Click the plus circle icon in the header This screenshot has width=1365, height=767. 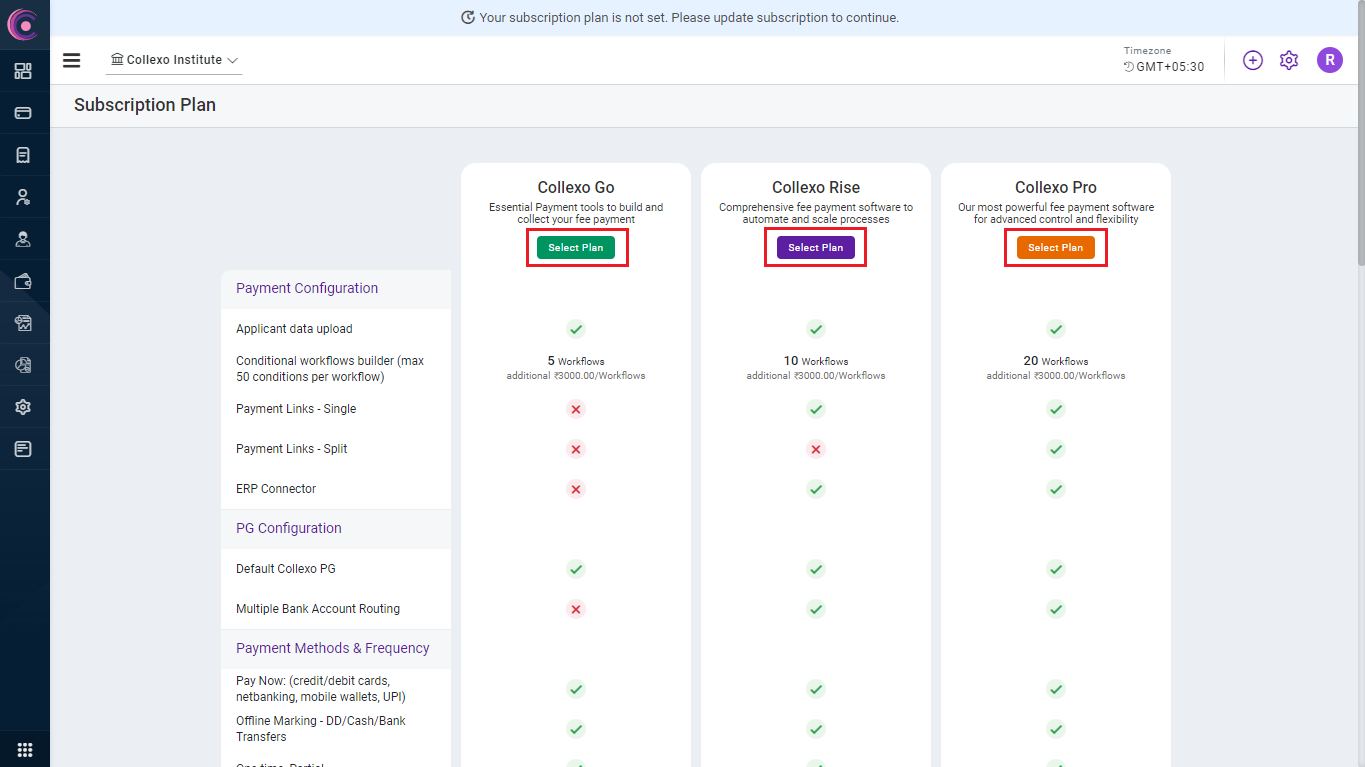click(x=1252, y=60)
